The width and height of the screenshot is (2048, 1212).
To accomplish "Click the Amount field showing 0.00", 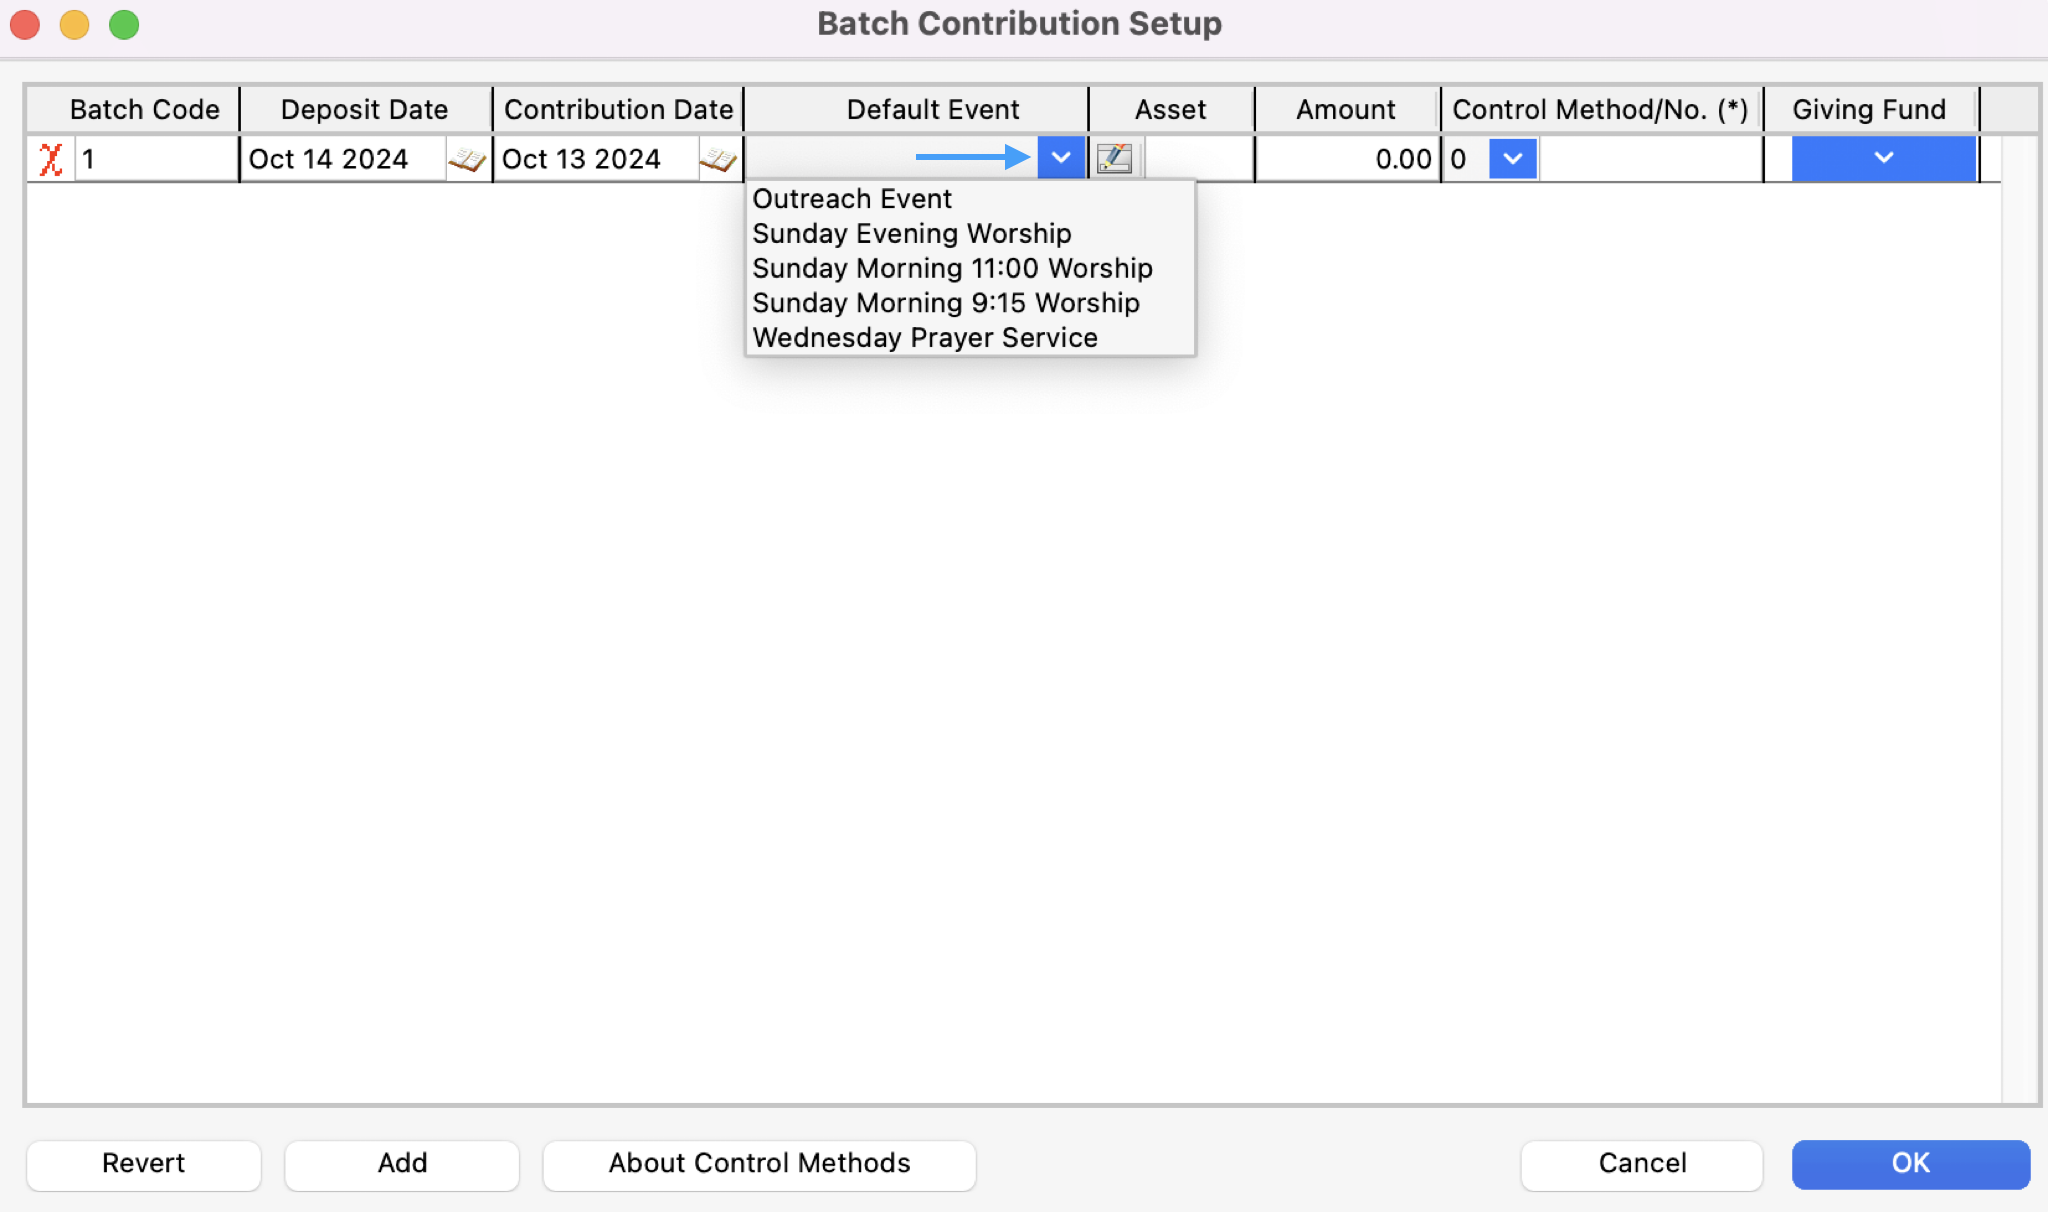I will pos(1346,159).
